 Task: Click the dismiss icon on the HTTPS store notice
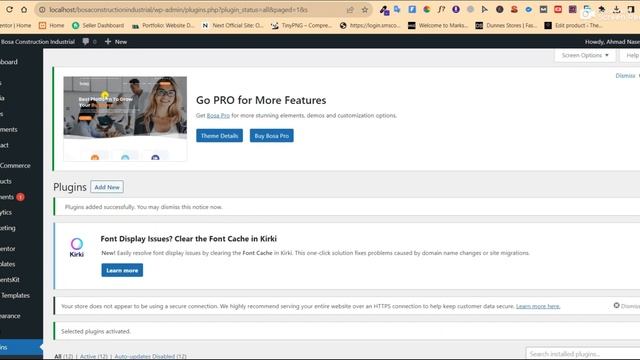pyautogui.click(x=616, y=305)
